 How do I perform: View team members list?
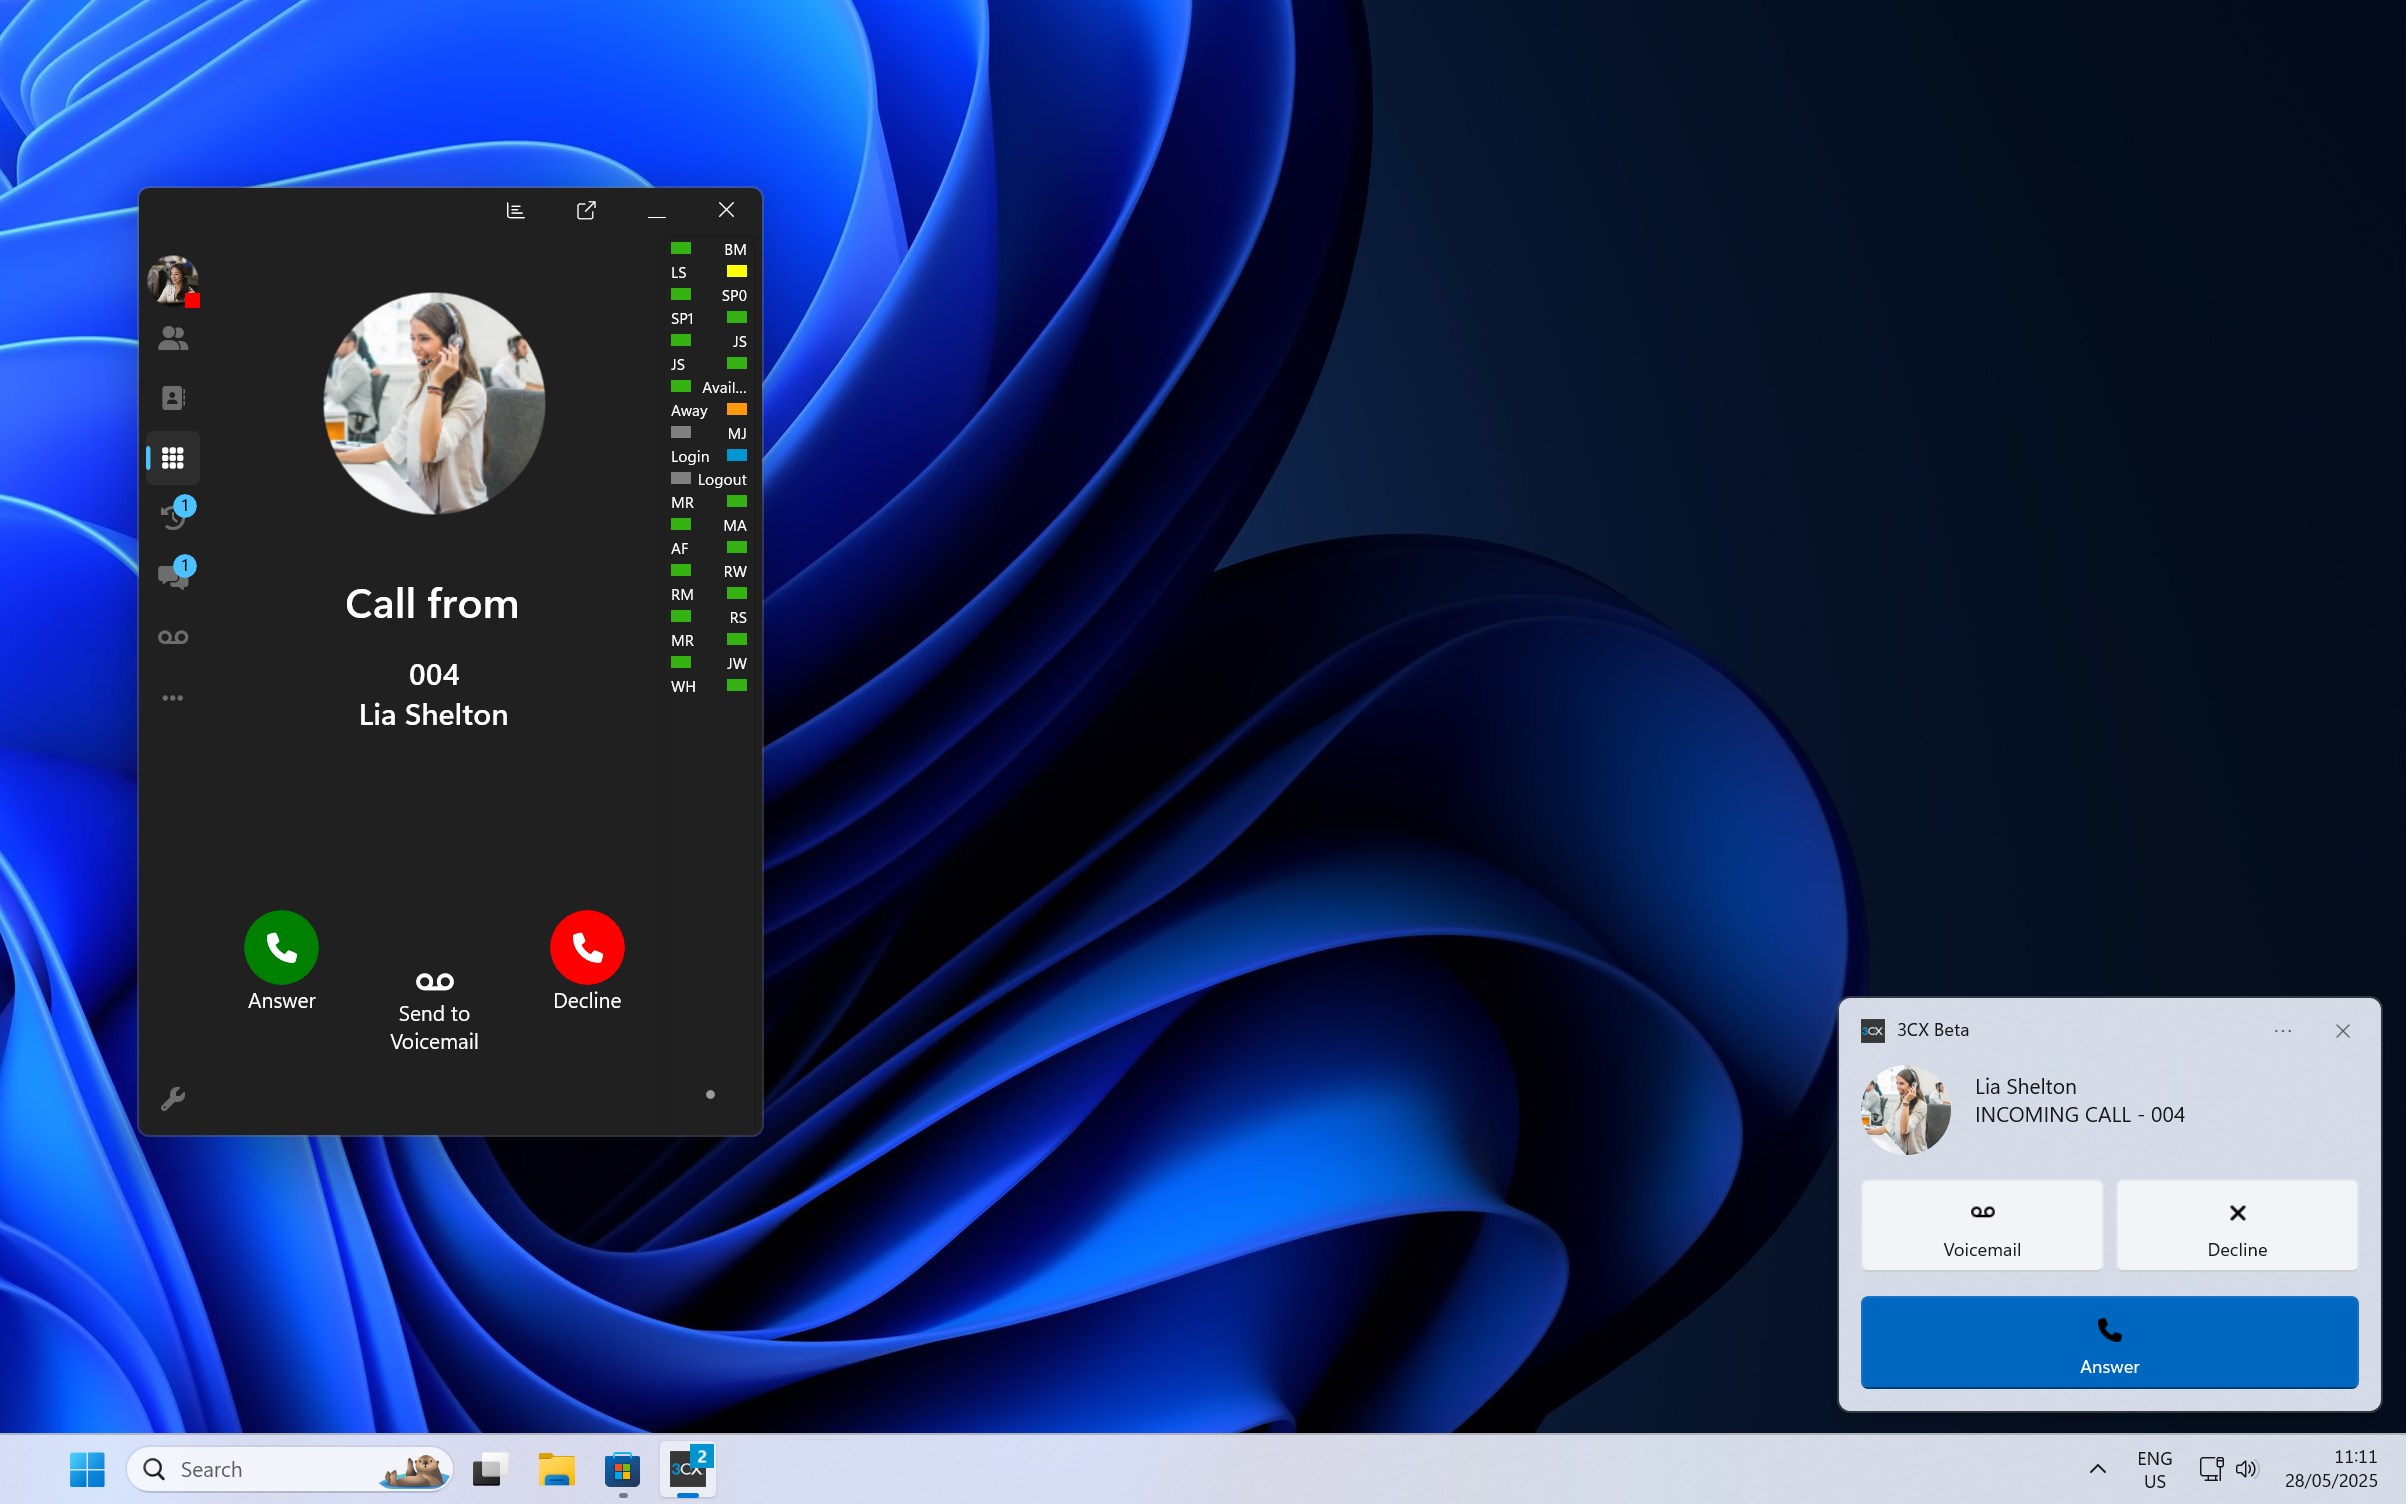pyautogui.click(x=173, y=338)
